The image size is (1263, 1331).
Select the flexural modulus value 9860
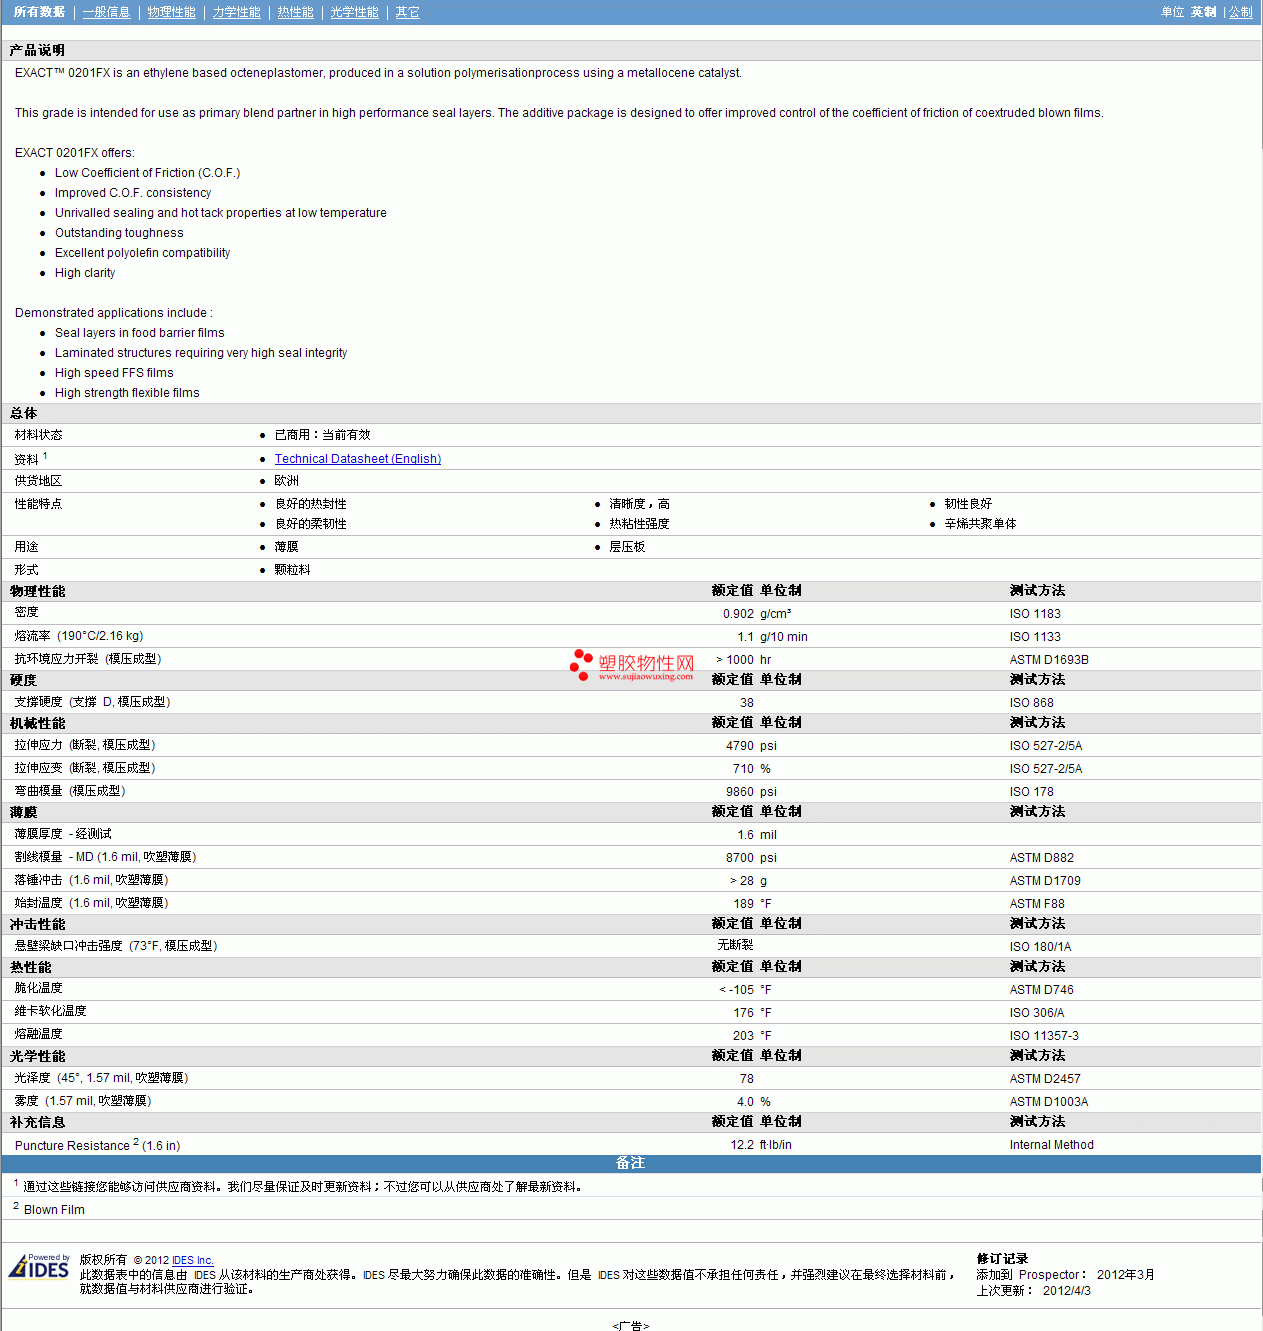coord(741,792)
